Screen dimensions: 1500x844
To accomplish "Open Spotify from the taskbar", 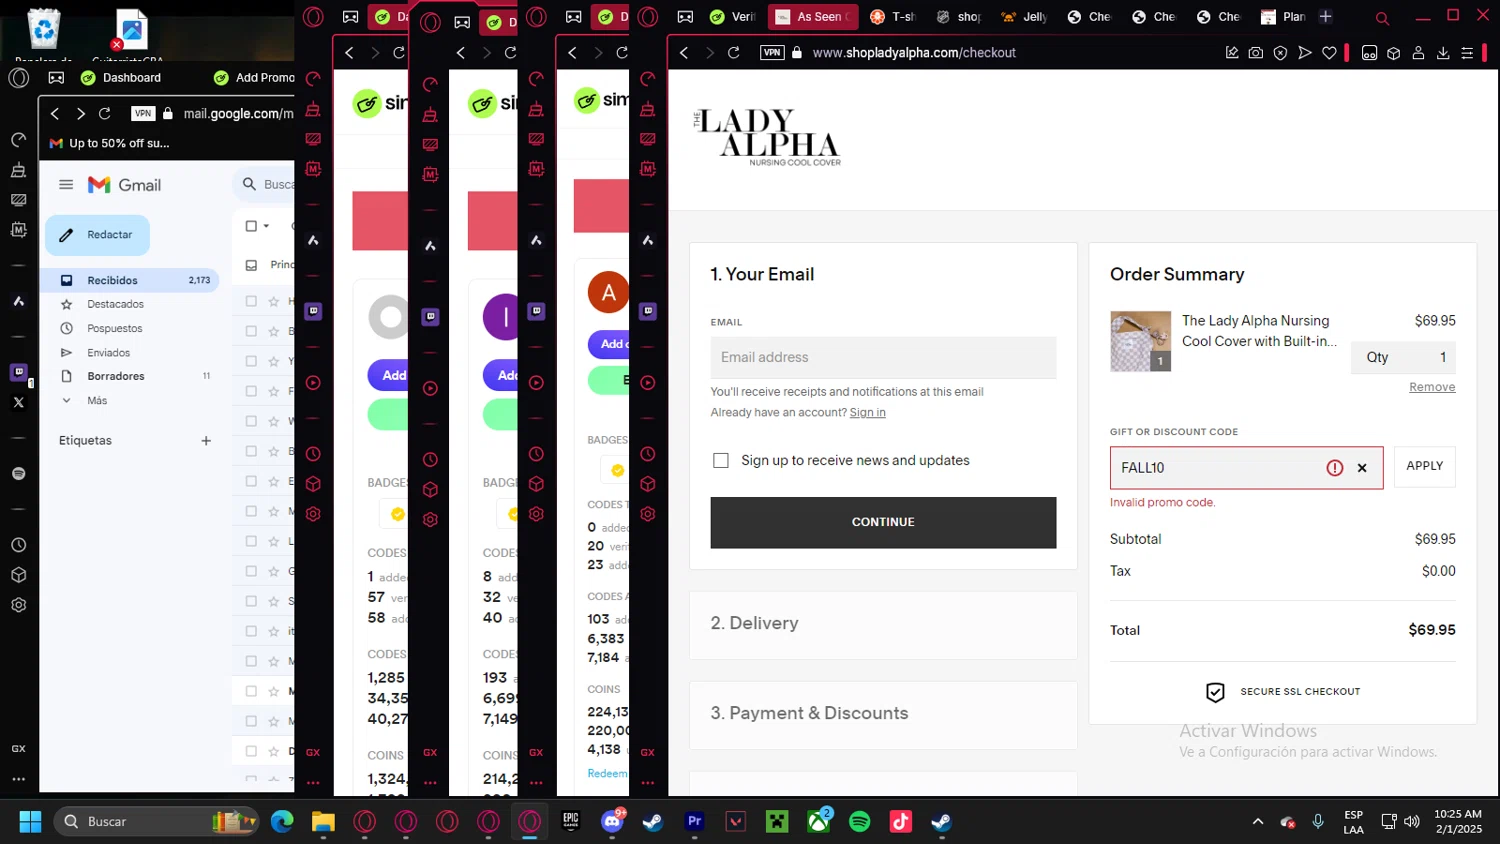I will [860, 822].
